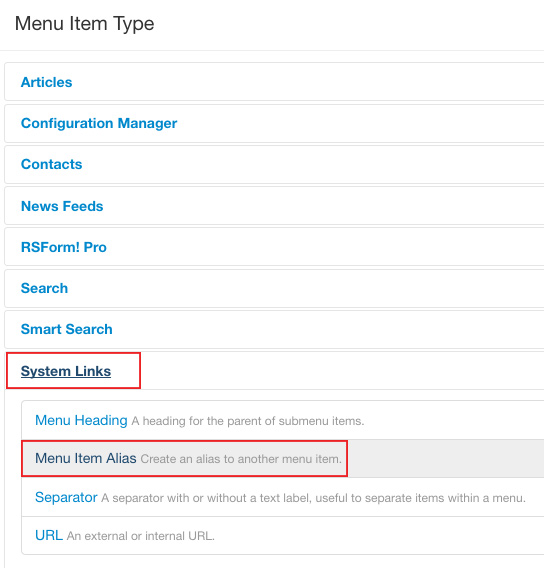Click the 'heading for the parent' description
The image size is (544, 568).
tap(248, 421)
